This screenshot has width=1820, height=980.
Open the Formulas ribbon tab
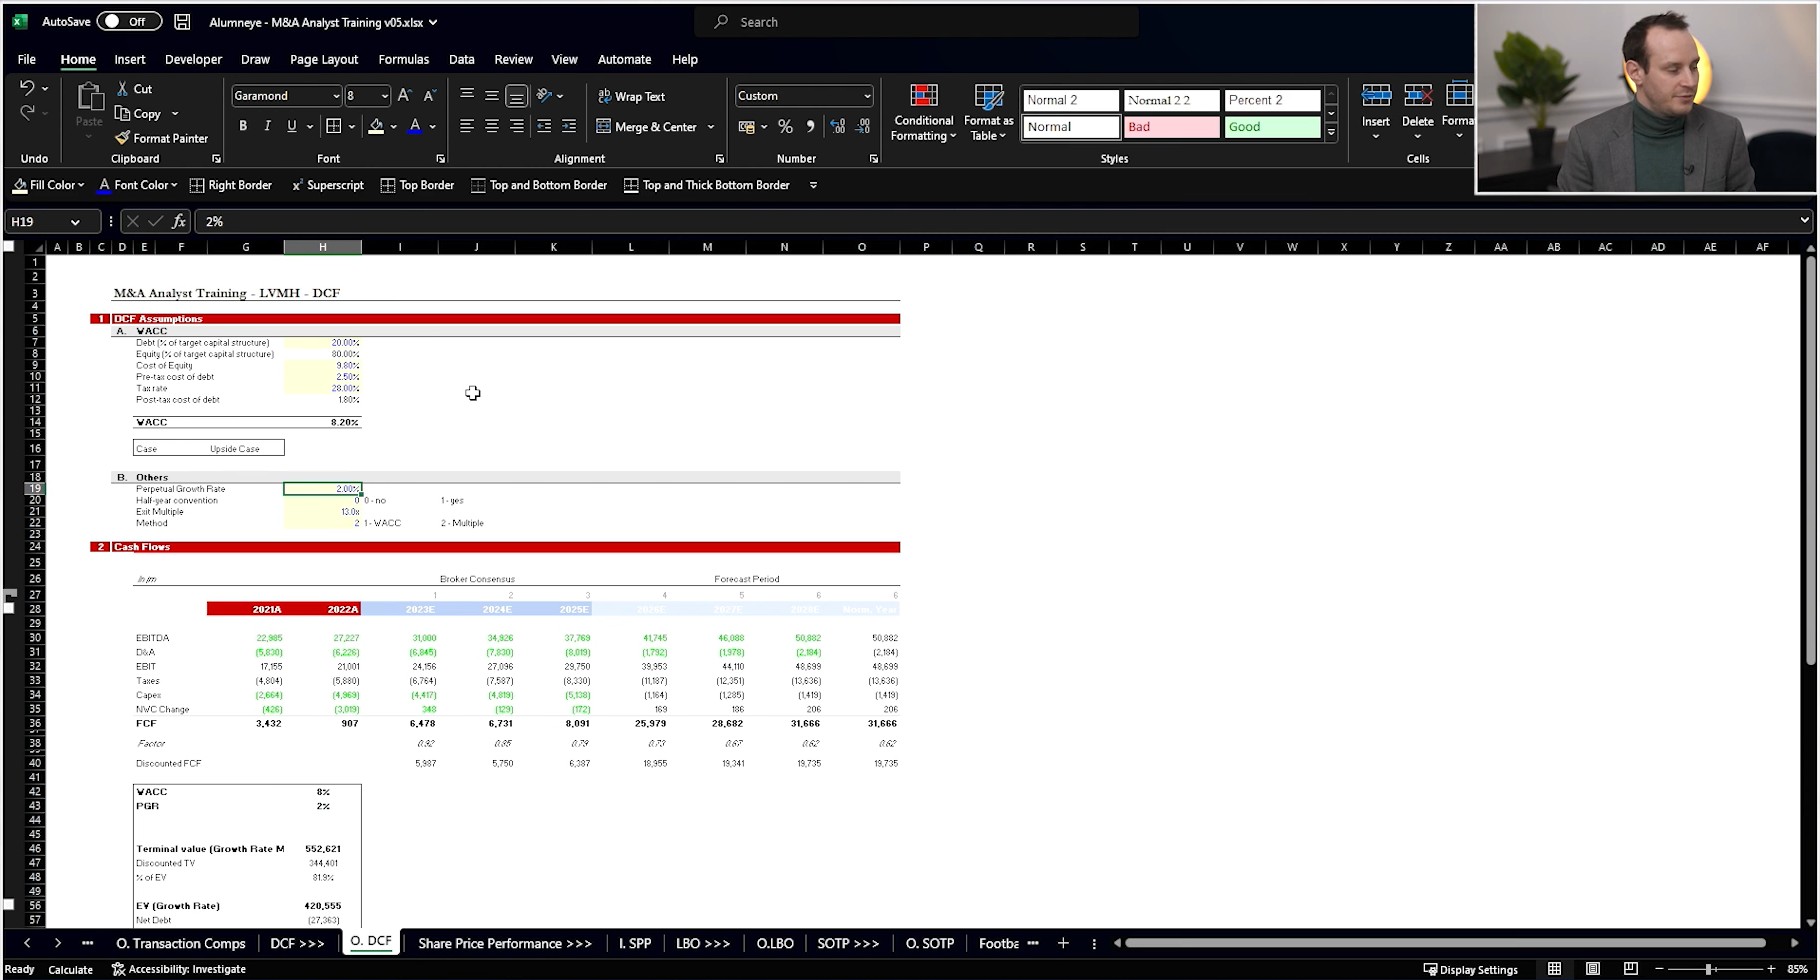(x=403, y=59)
